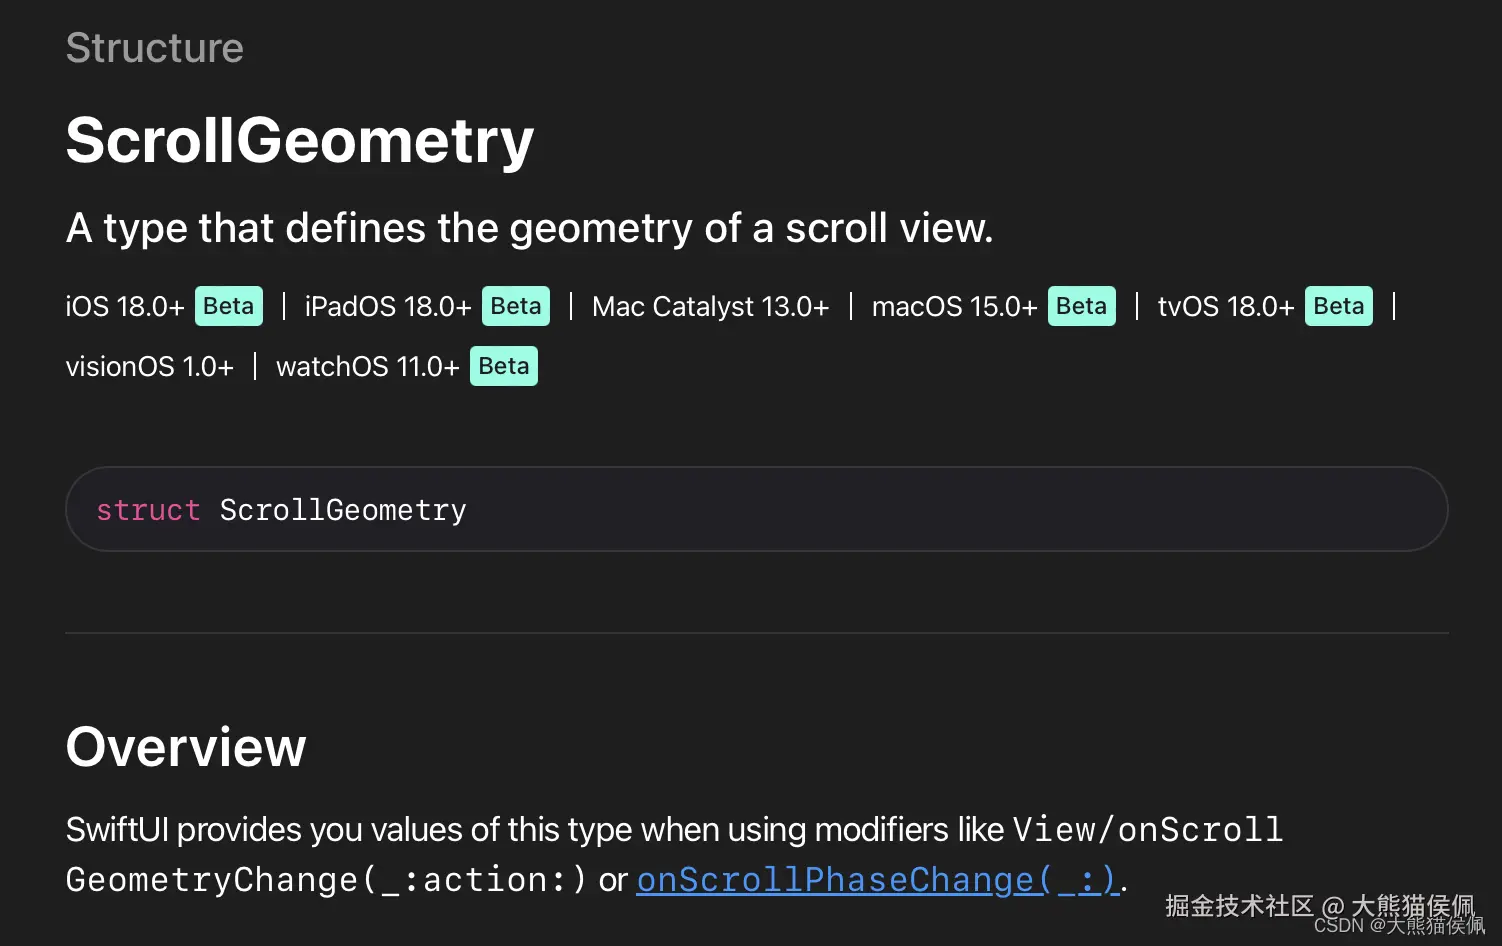Click the iOS 18.0+ availability text
1502x946 pixels.
click(125, 306)
